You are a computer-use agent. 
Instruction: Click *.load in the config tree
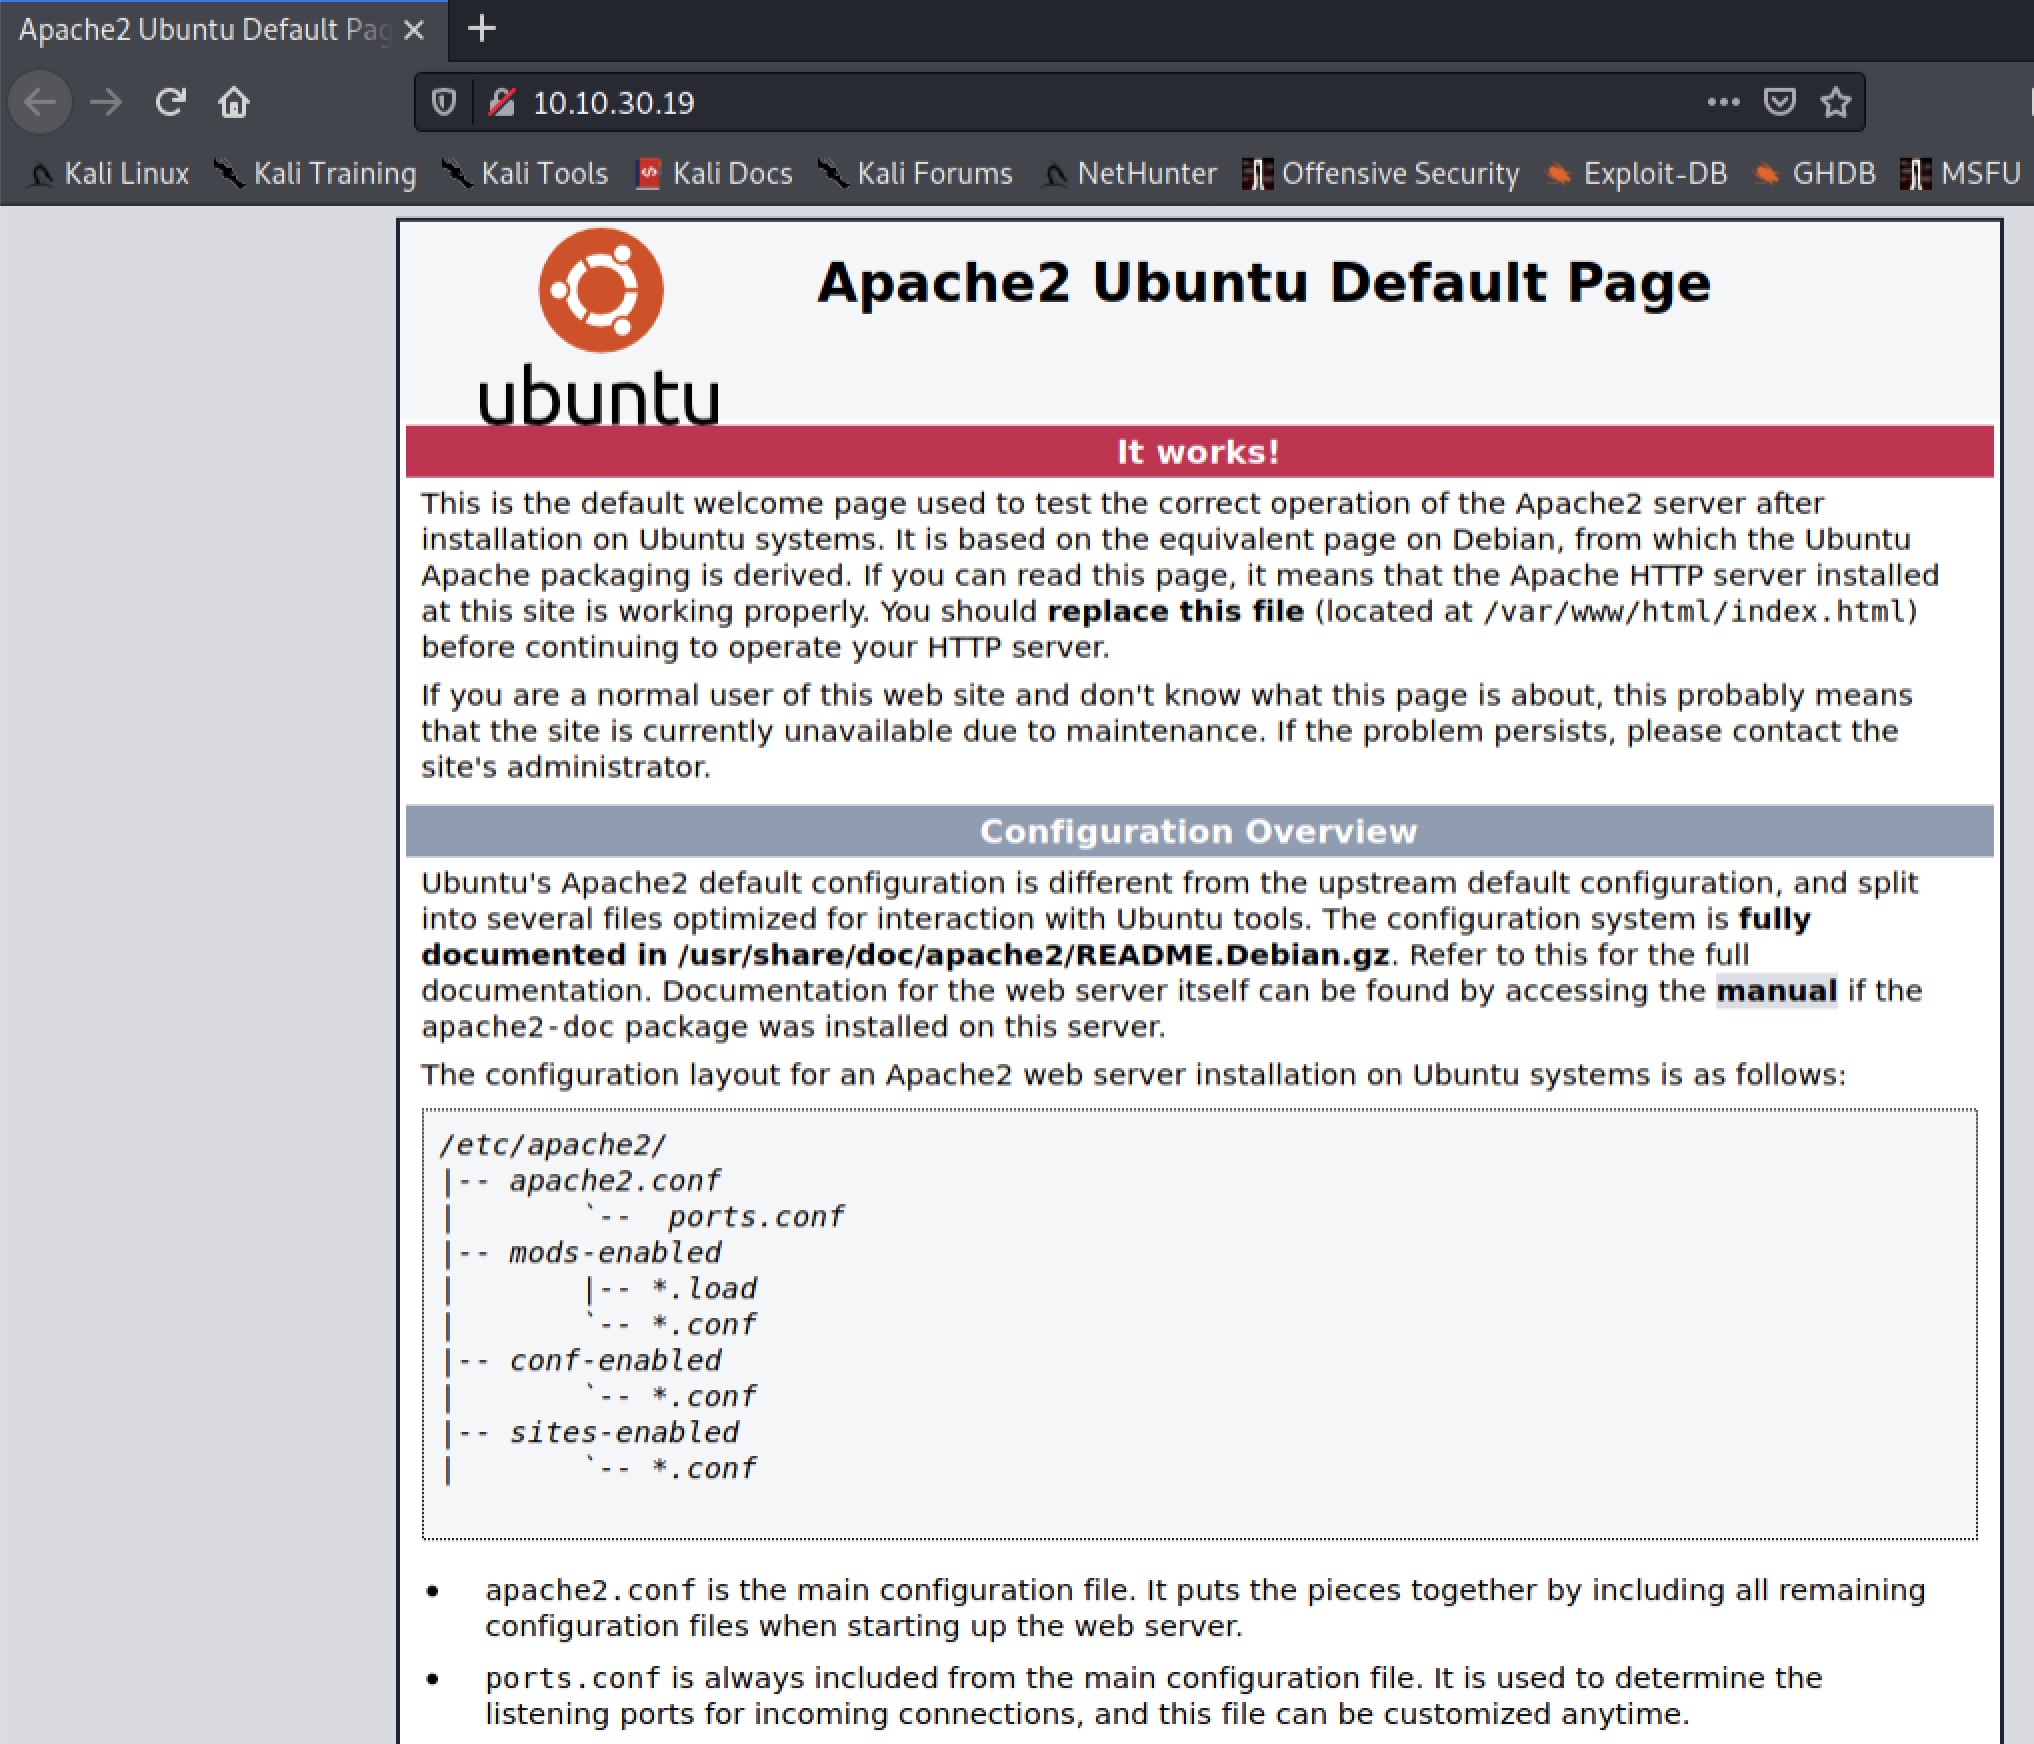[x=703, y=1289]
